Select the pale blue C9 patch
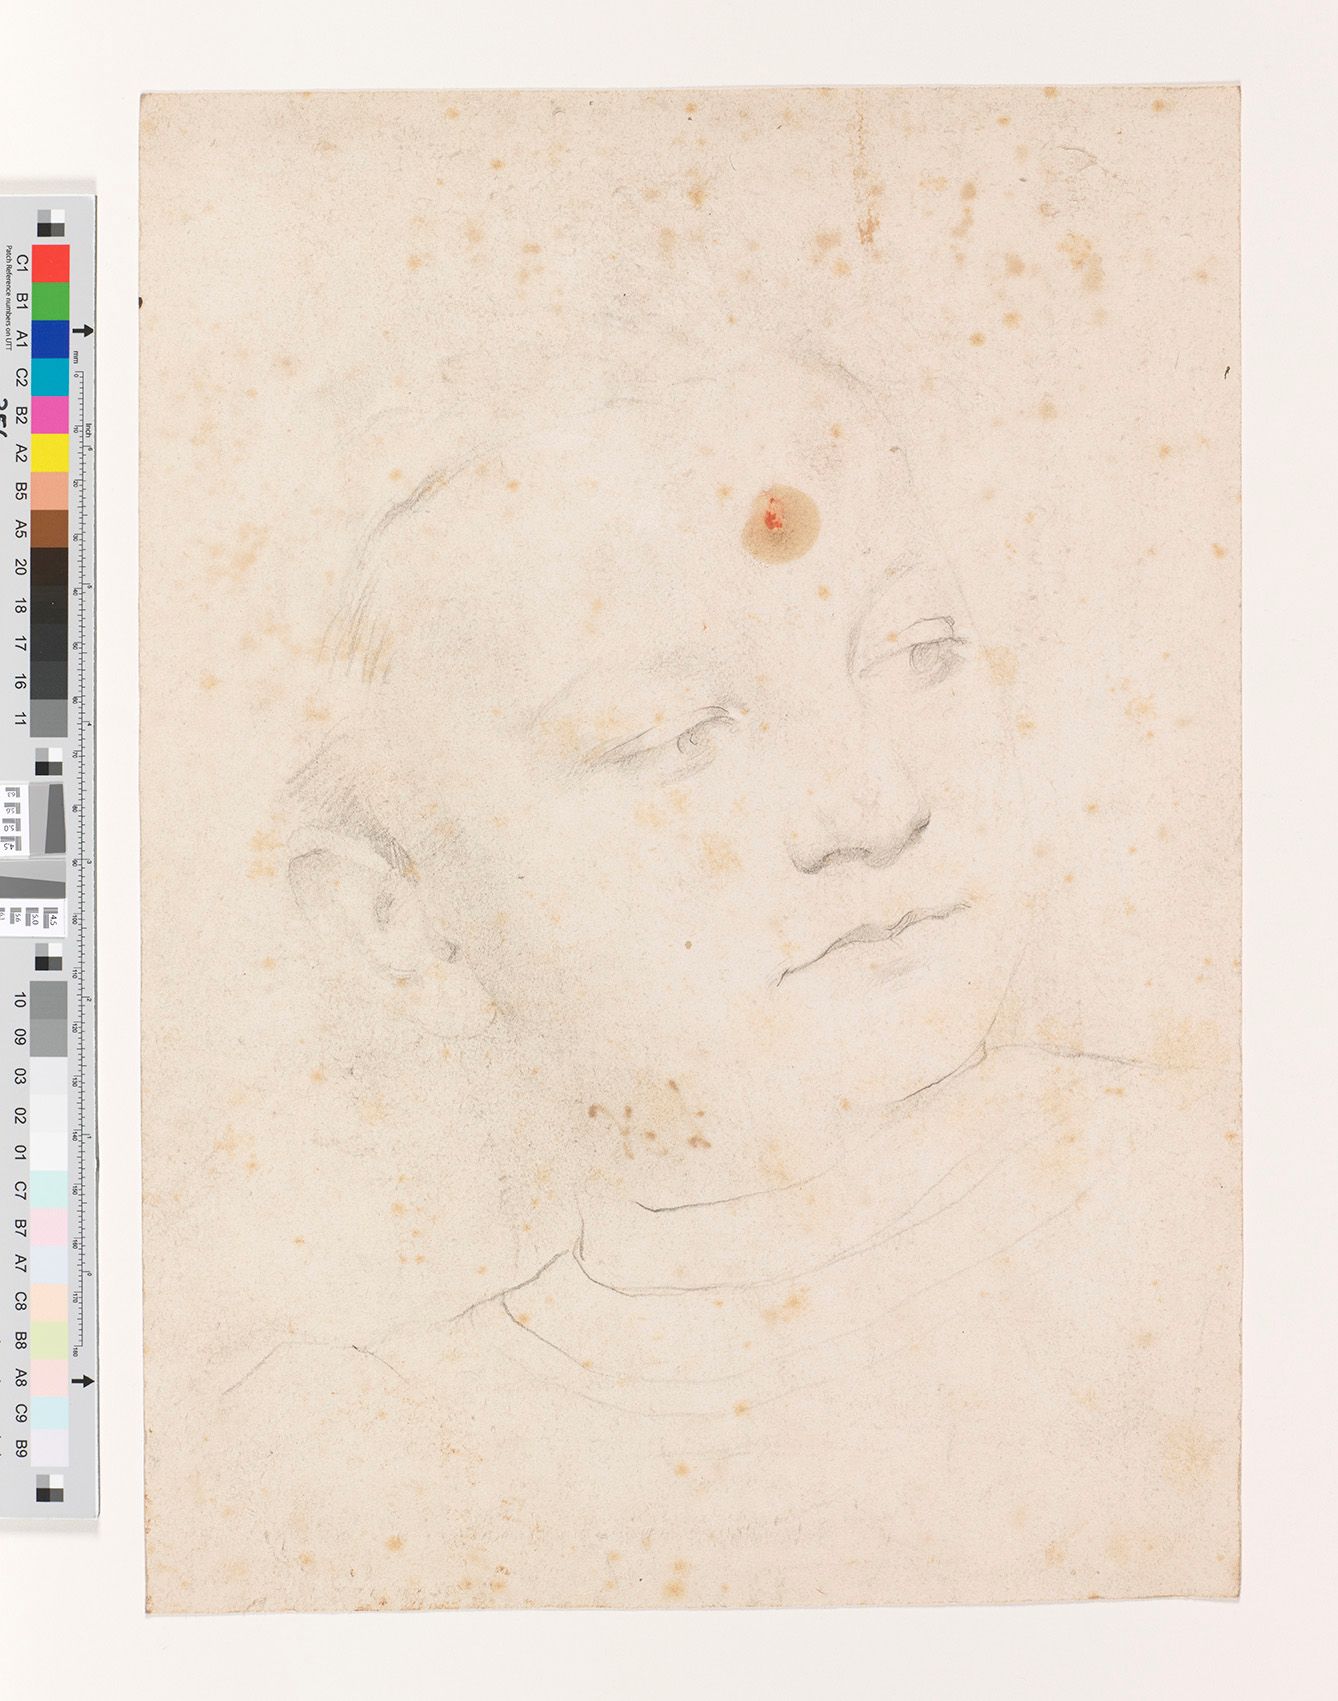Screen dimensions: 1338x1701 tap(50, 1418)
